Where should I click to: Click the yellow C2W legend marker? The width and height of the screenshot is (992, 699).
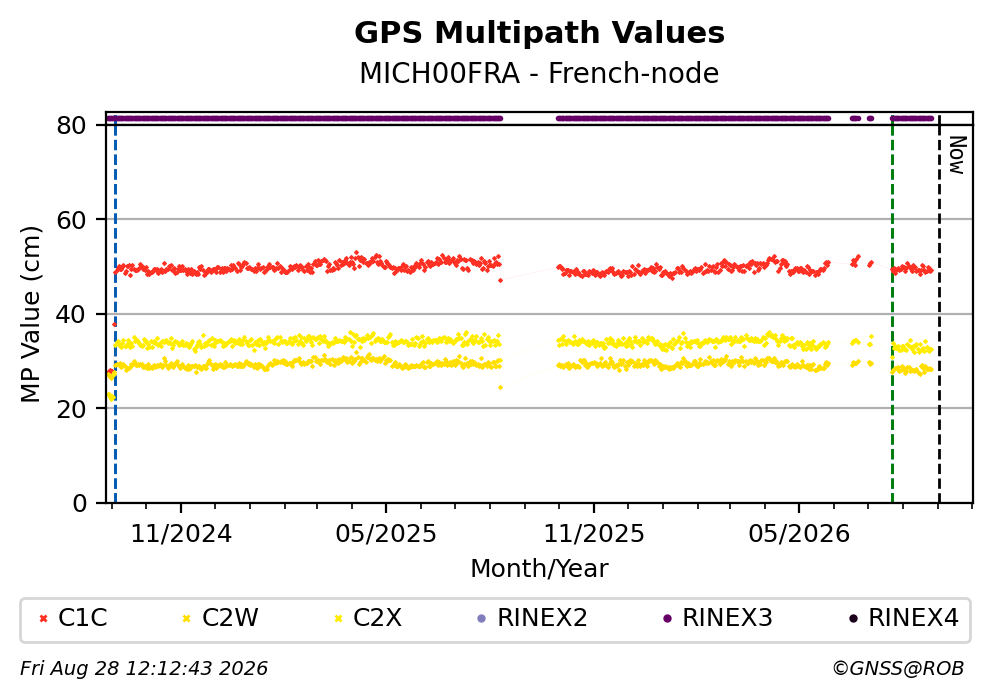(x=186, y=619)
